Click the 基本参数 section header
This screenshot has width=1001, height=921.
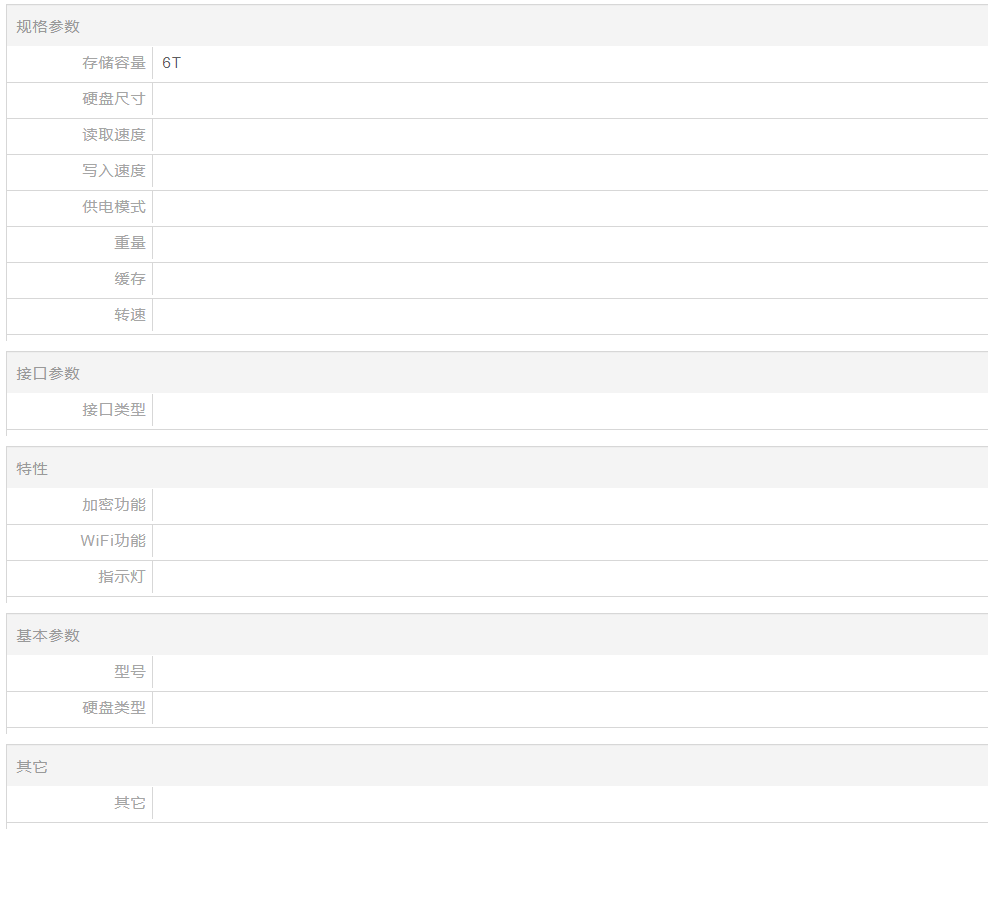(x=48, y=635)
